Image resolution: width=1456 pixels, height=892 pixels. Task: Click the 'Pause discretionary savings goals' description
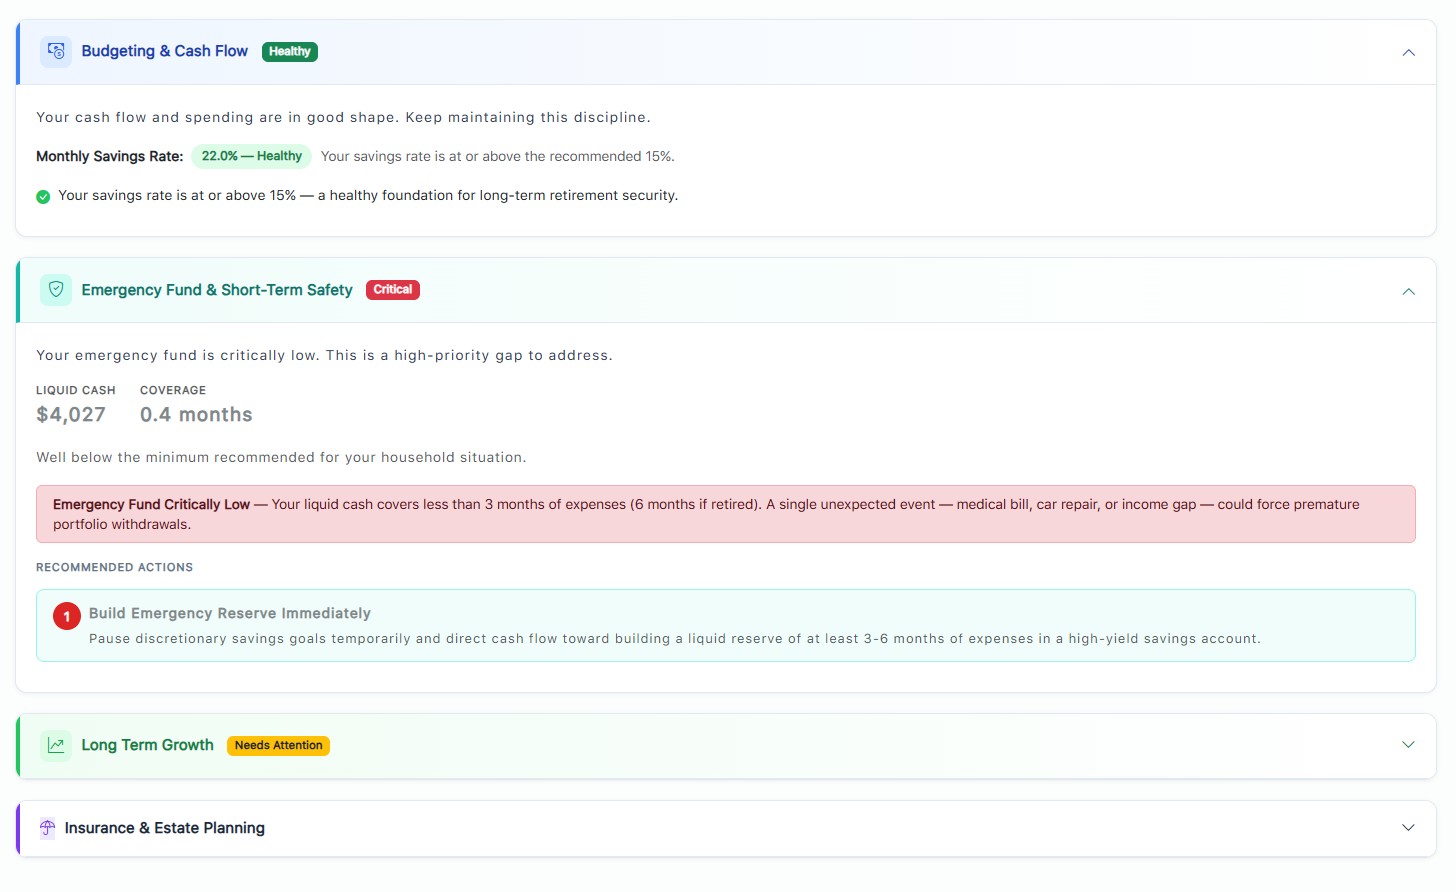[x=675, y=639]
